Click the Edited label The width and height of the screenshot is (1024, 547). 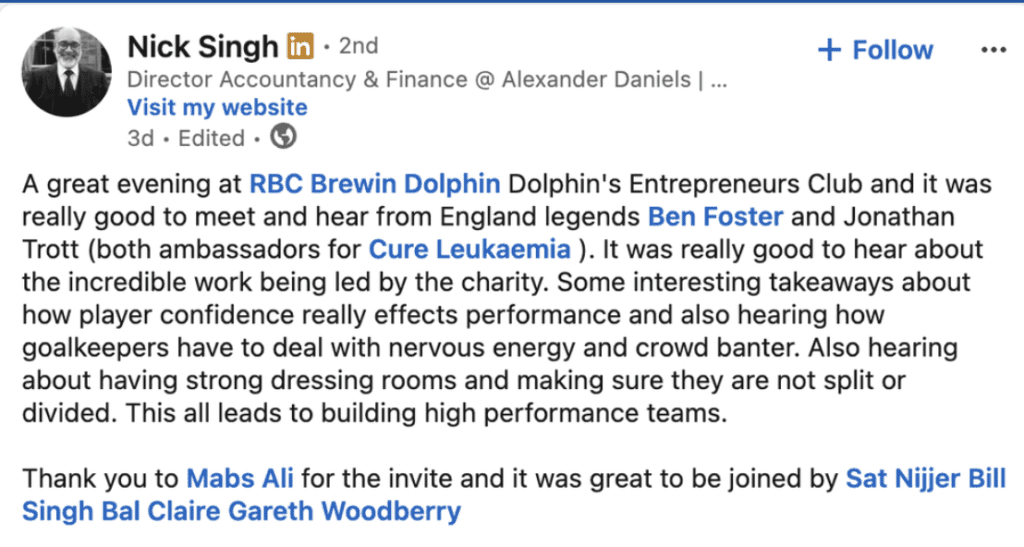point(211,138)
